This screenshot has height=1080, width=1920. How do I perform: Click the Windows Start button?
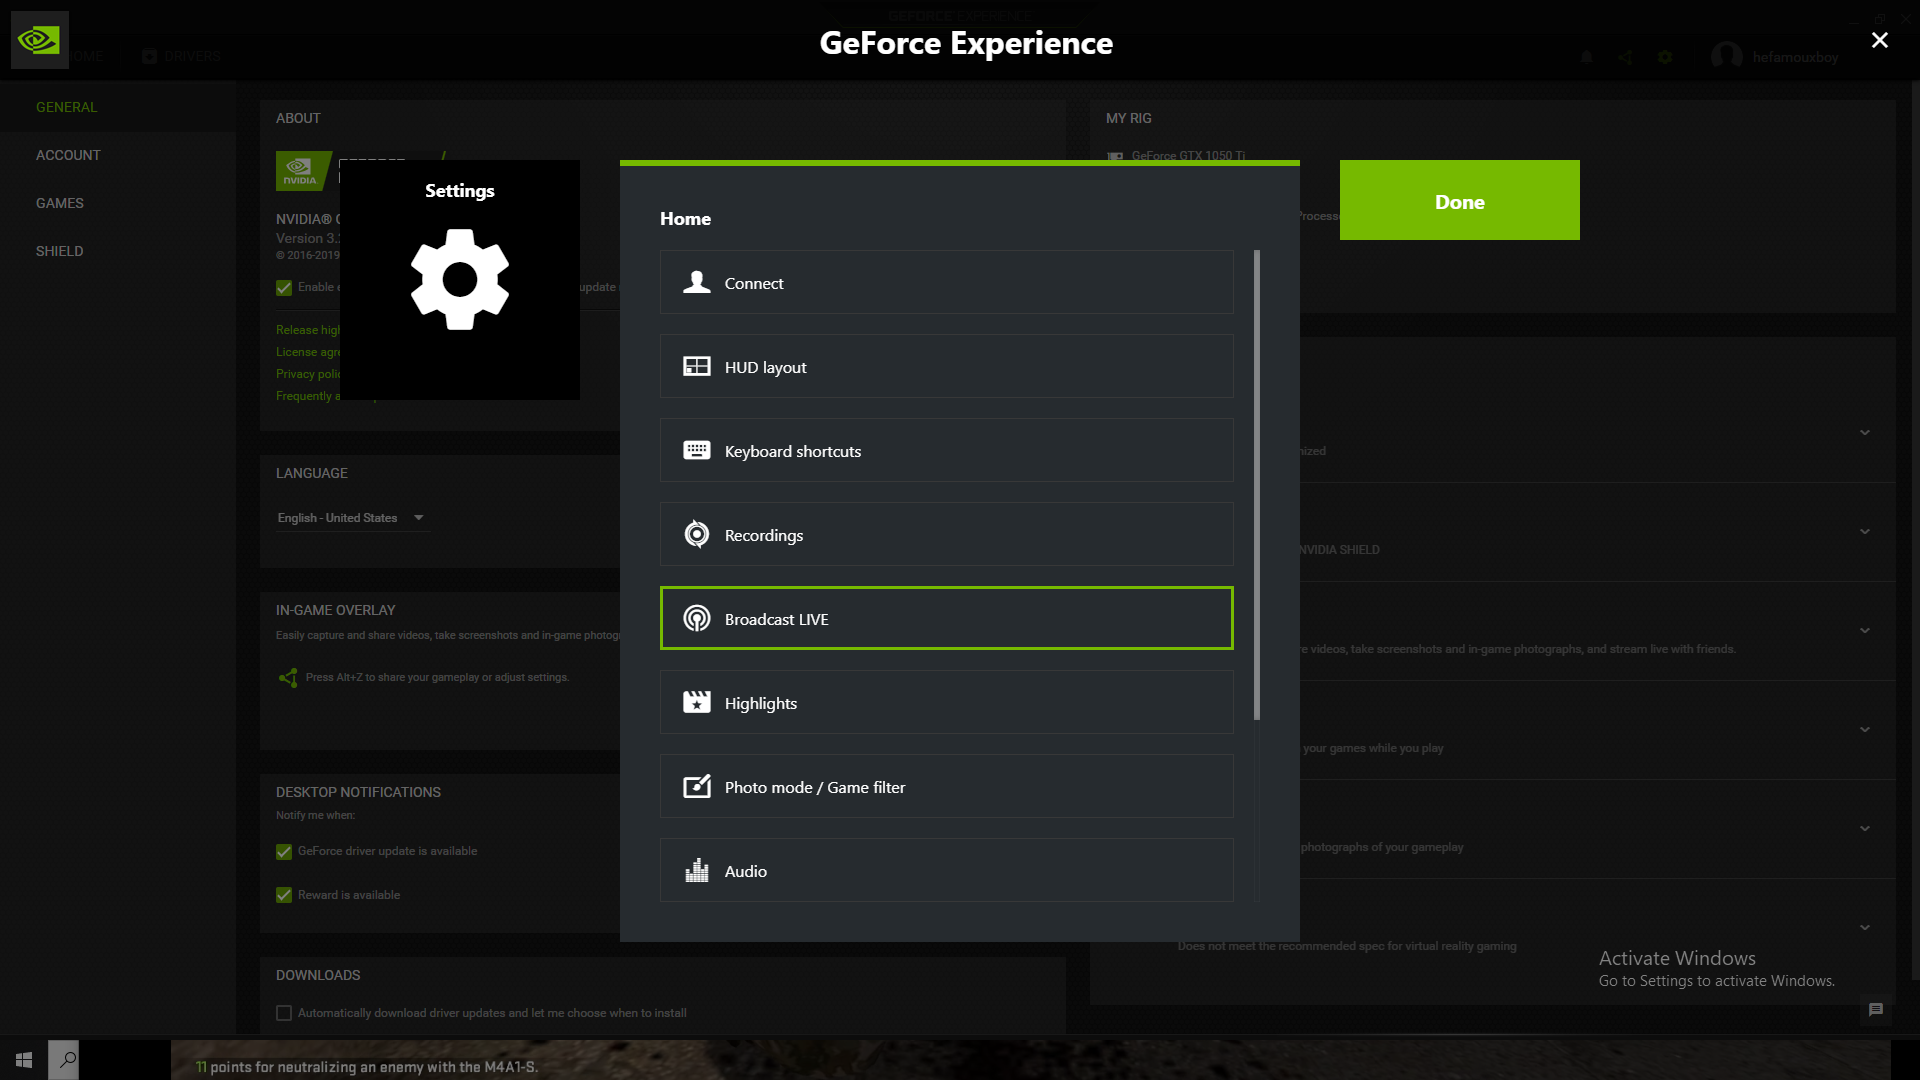point(24,1060)
